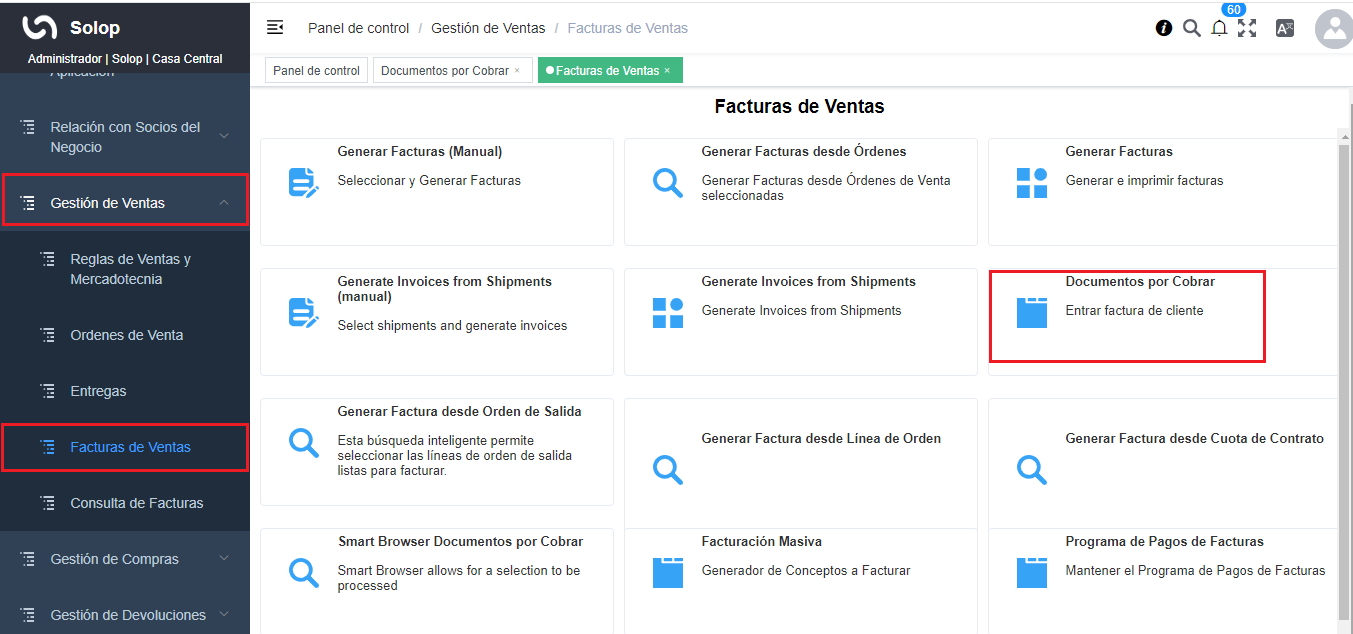This screenshot has height=634, width=1353.
Task: Click the info icon in top bar
Action: click(x=1164, y=28)
